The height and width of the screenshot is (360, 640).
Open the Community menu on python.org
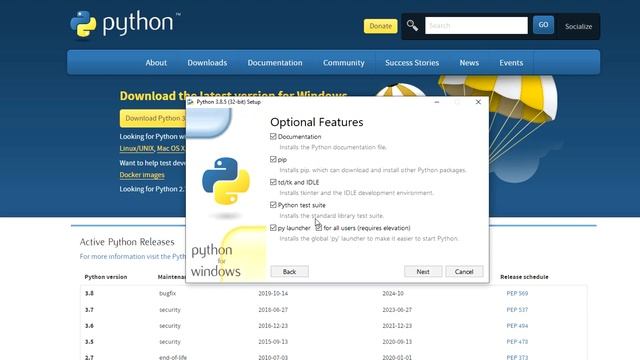coord(344,63)
